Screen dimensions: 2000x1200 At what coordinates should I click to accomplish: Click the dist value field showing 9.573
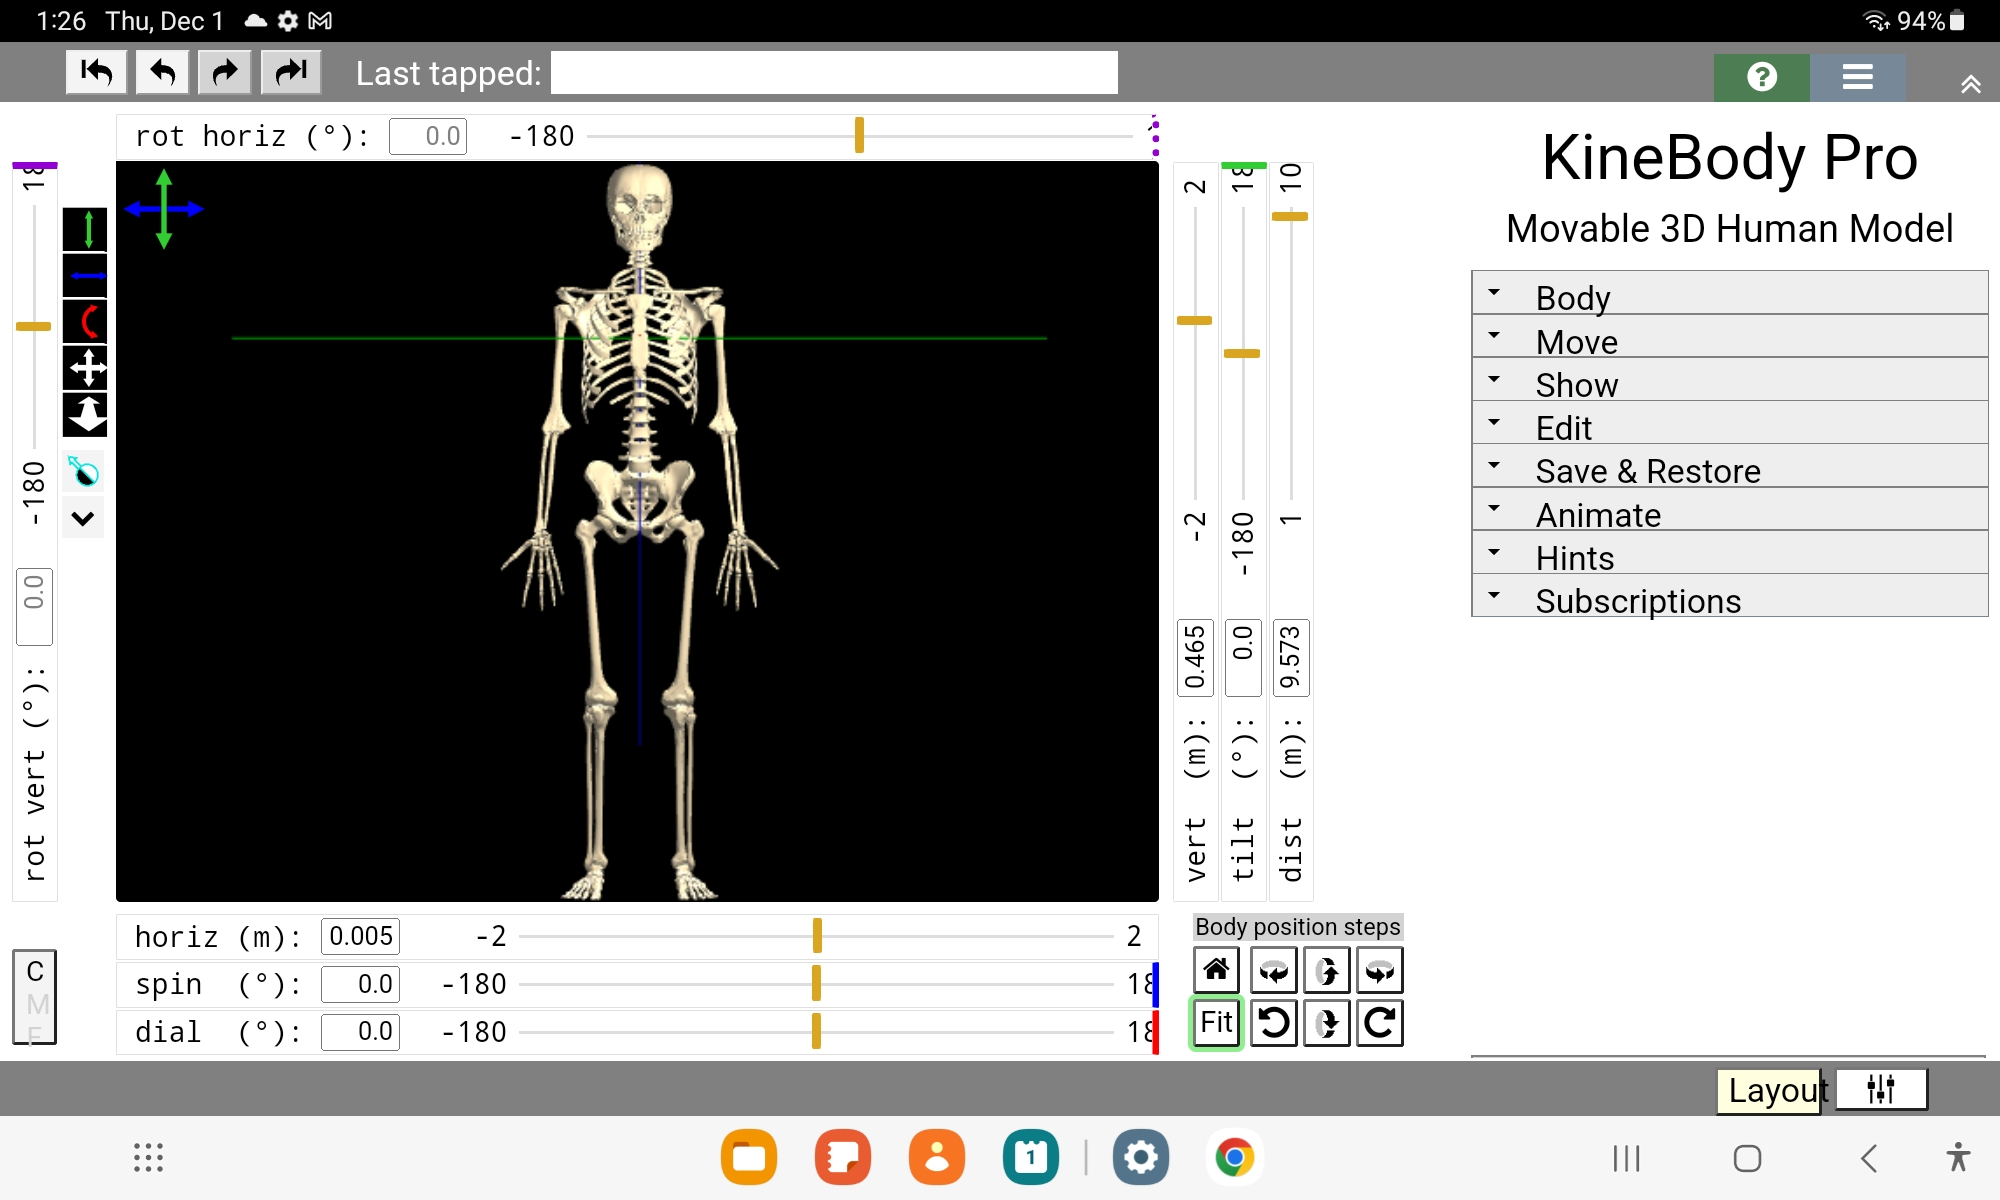[1291, 657]
